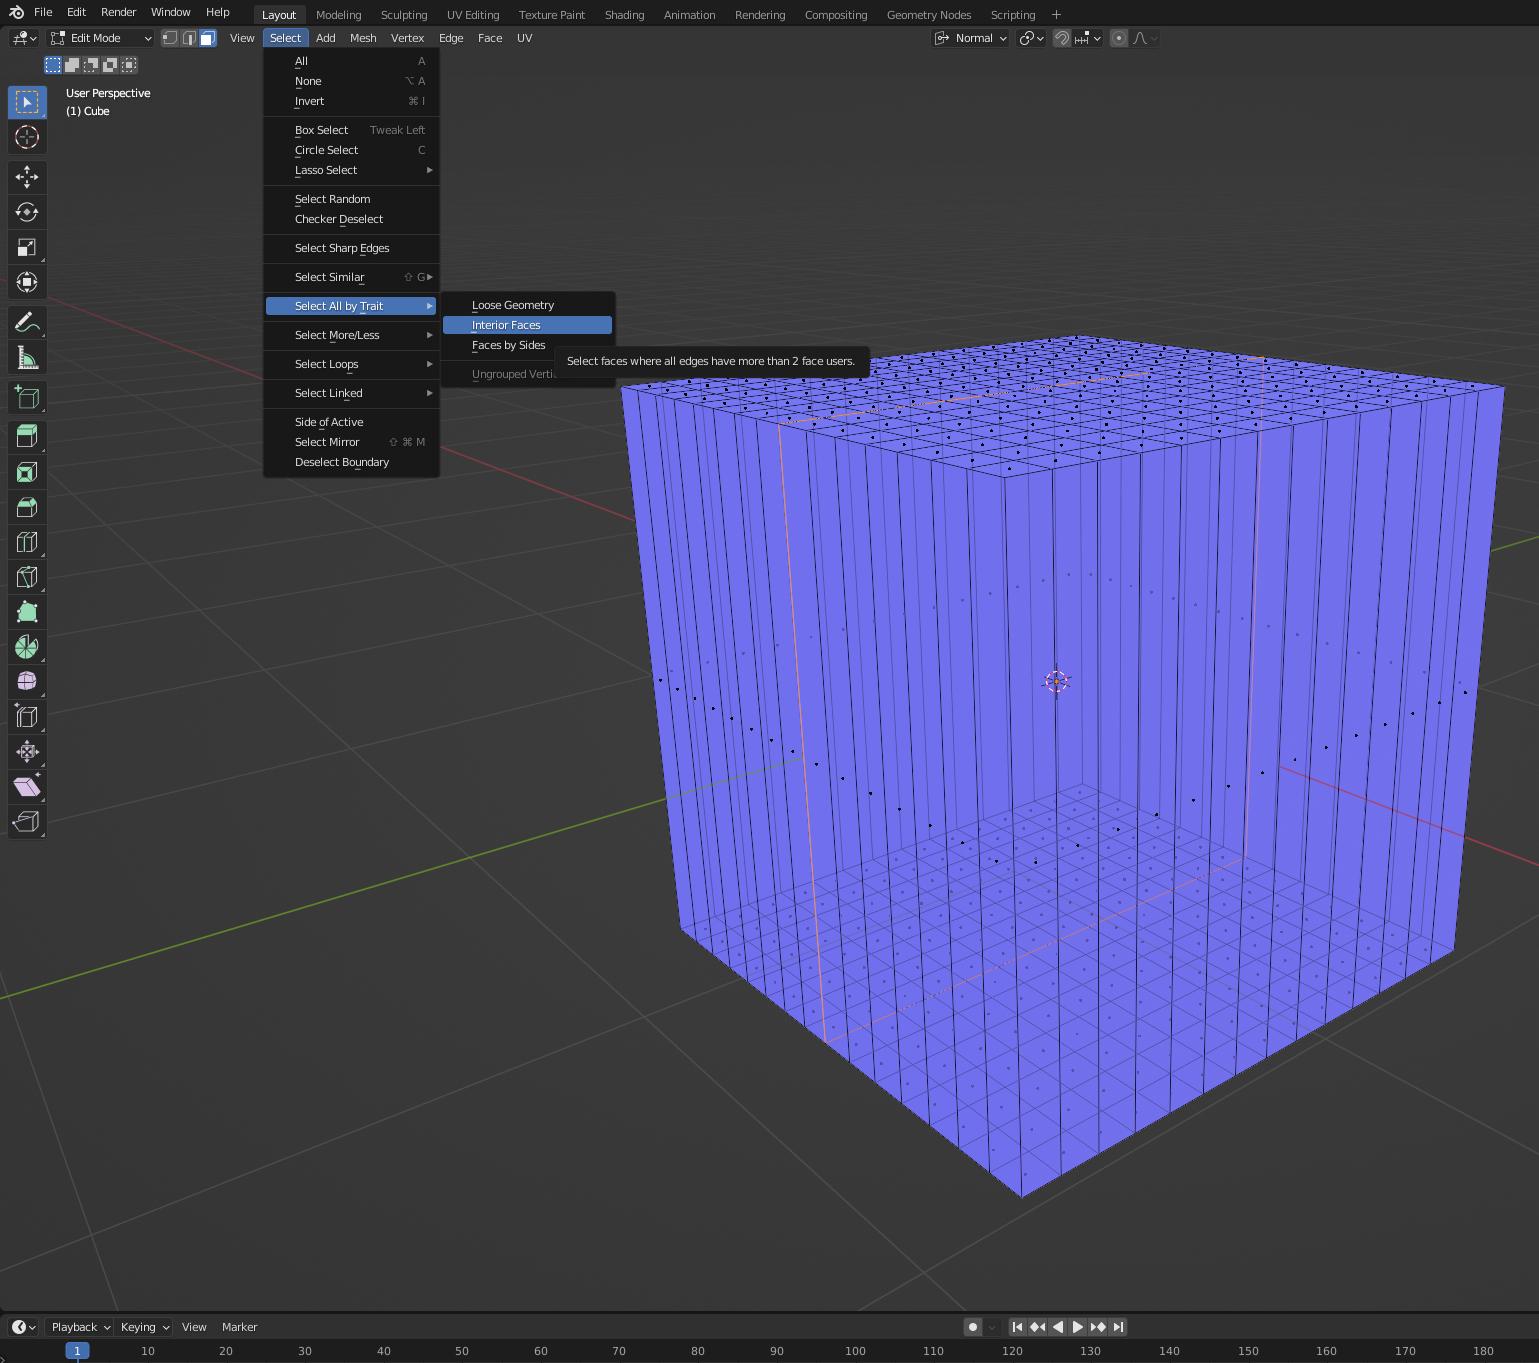The height and width of the screenshot is (1363, 1539).
Task: Set selection mode to new selection
Action: click(x=53, y=65)
